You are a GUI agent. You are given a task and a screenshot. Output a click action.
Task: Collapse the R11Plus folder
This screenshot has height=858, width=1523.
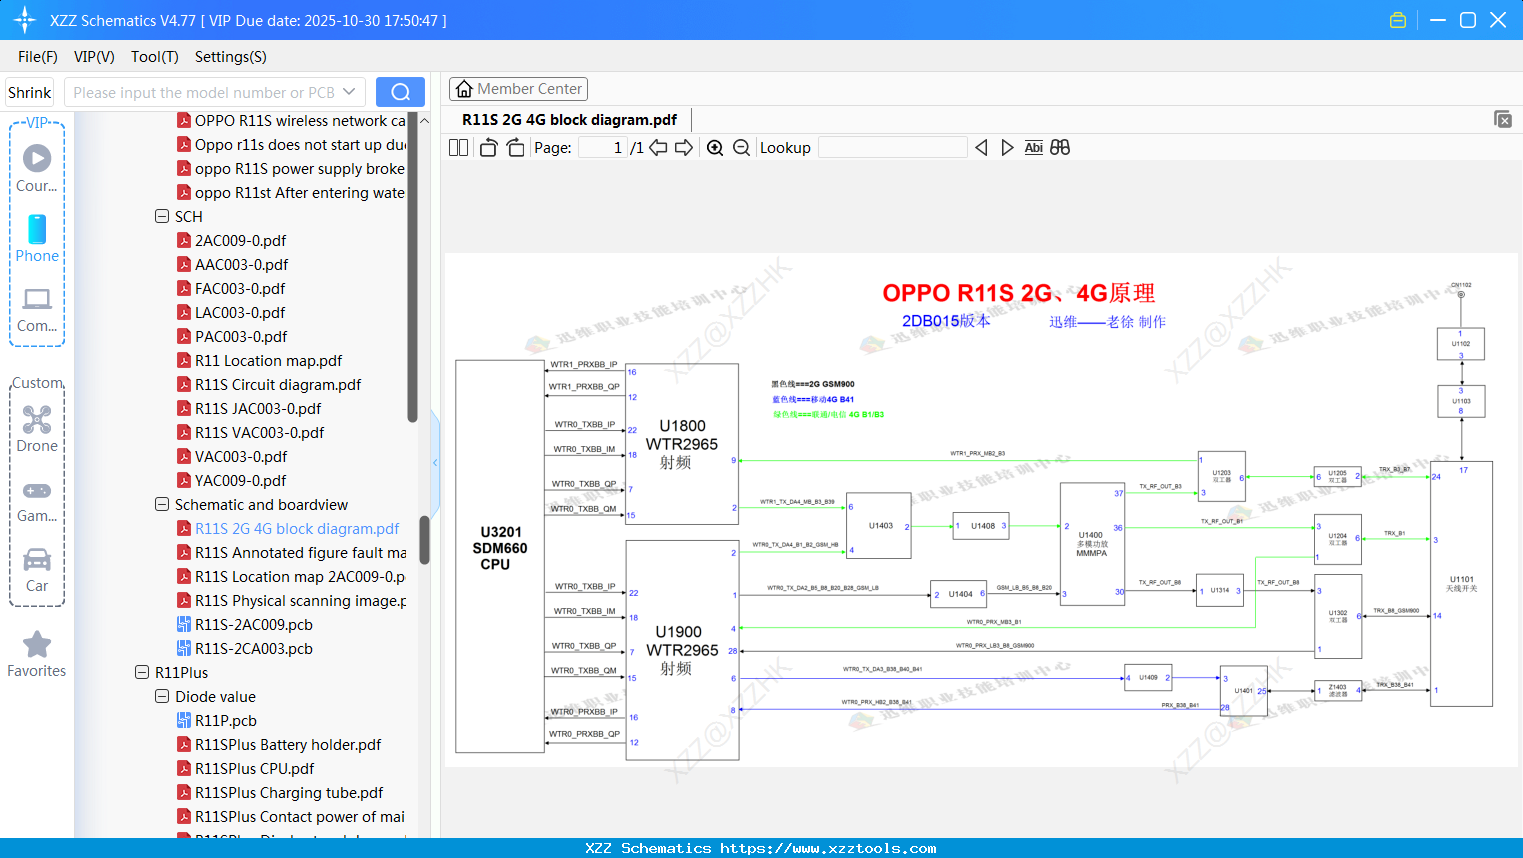[x=142, y=672]
